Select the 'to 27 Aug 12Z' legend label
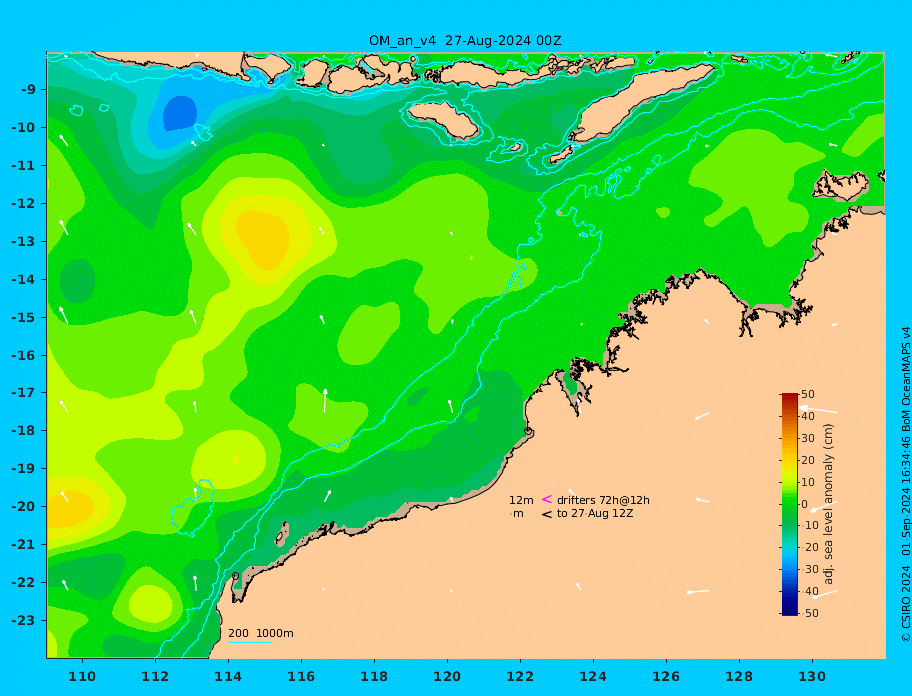The height and width of the screenshot is (696, 912). 595,513
